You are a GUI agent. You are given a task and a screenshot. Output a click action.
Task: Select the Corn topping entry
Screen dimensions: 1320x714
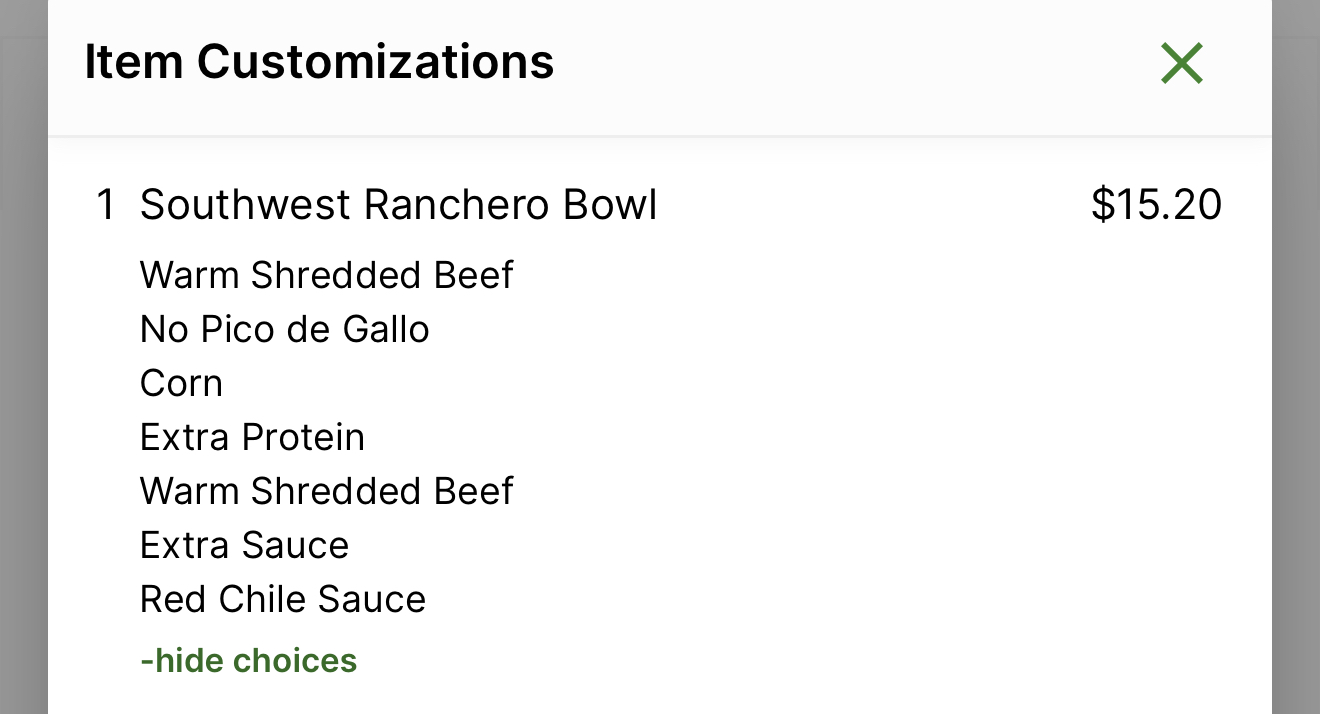click(x=181, y=383)
